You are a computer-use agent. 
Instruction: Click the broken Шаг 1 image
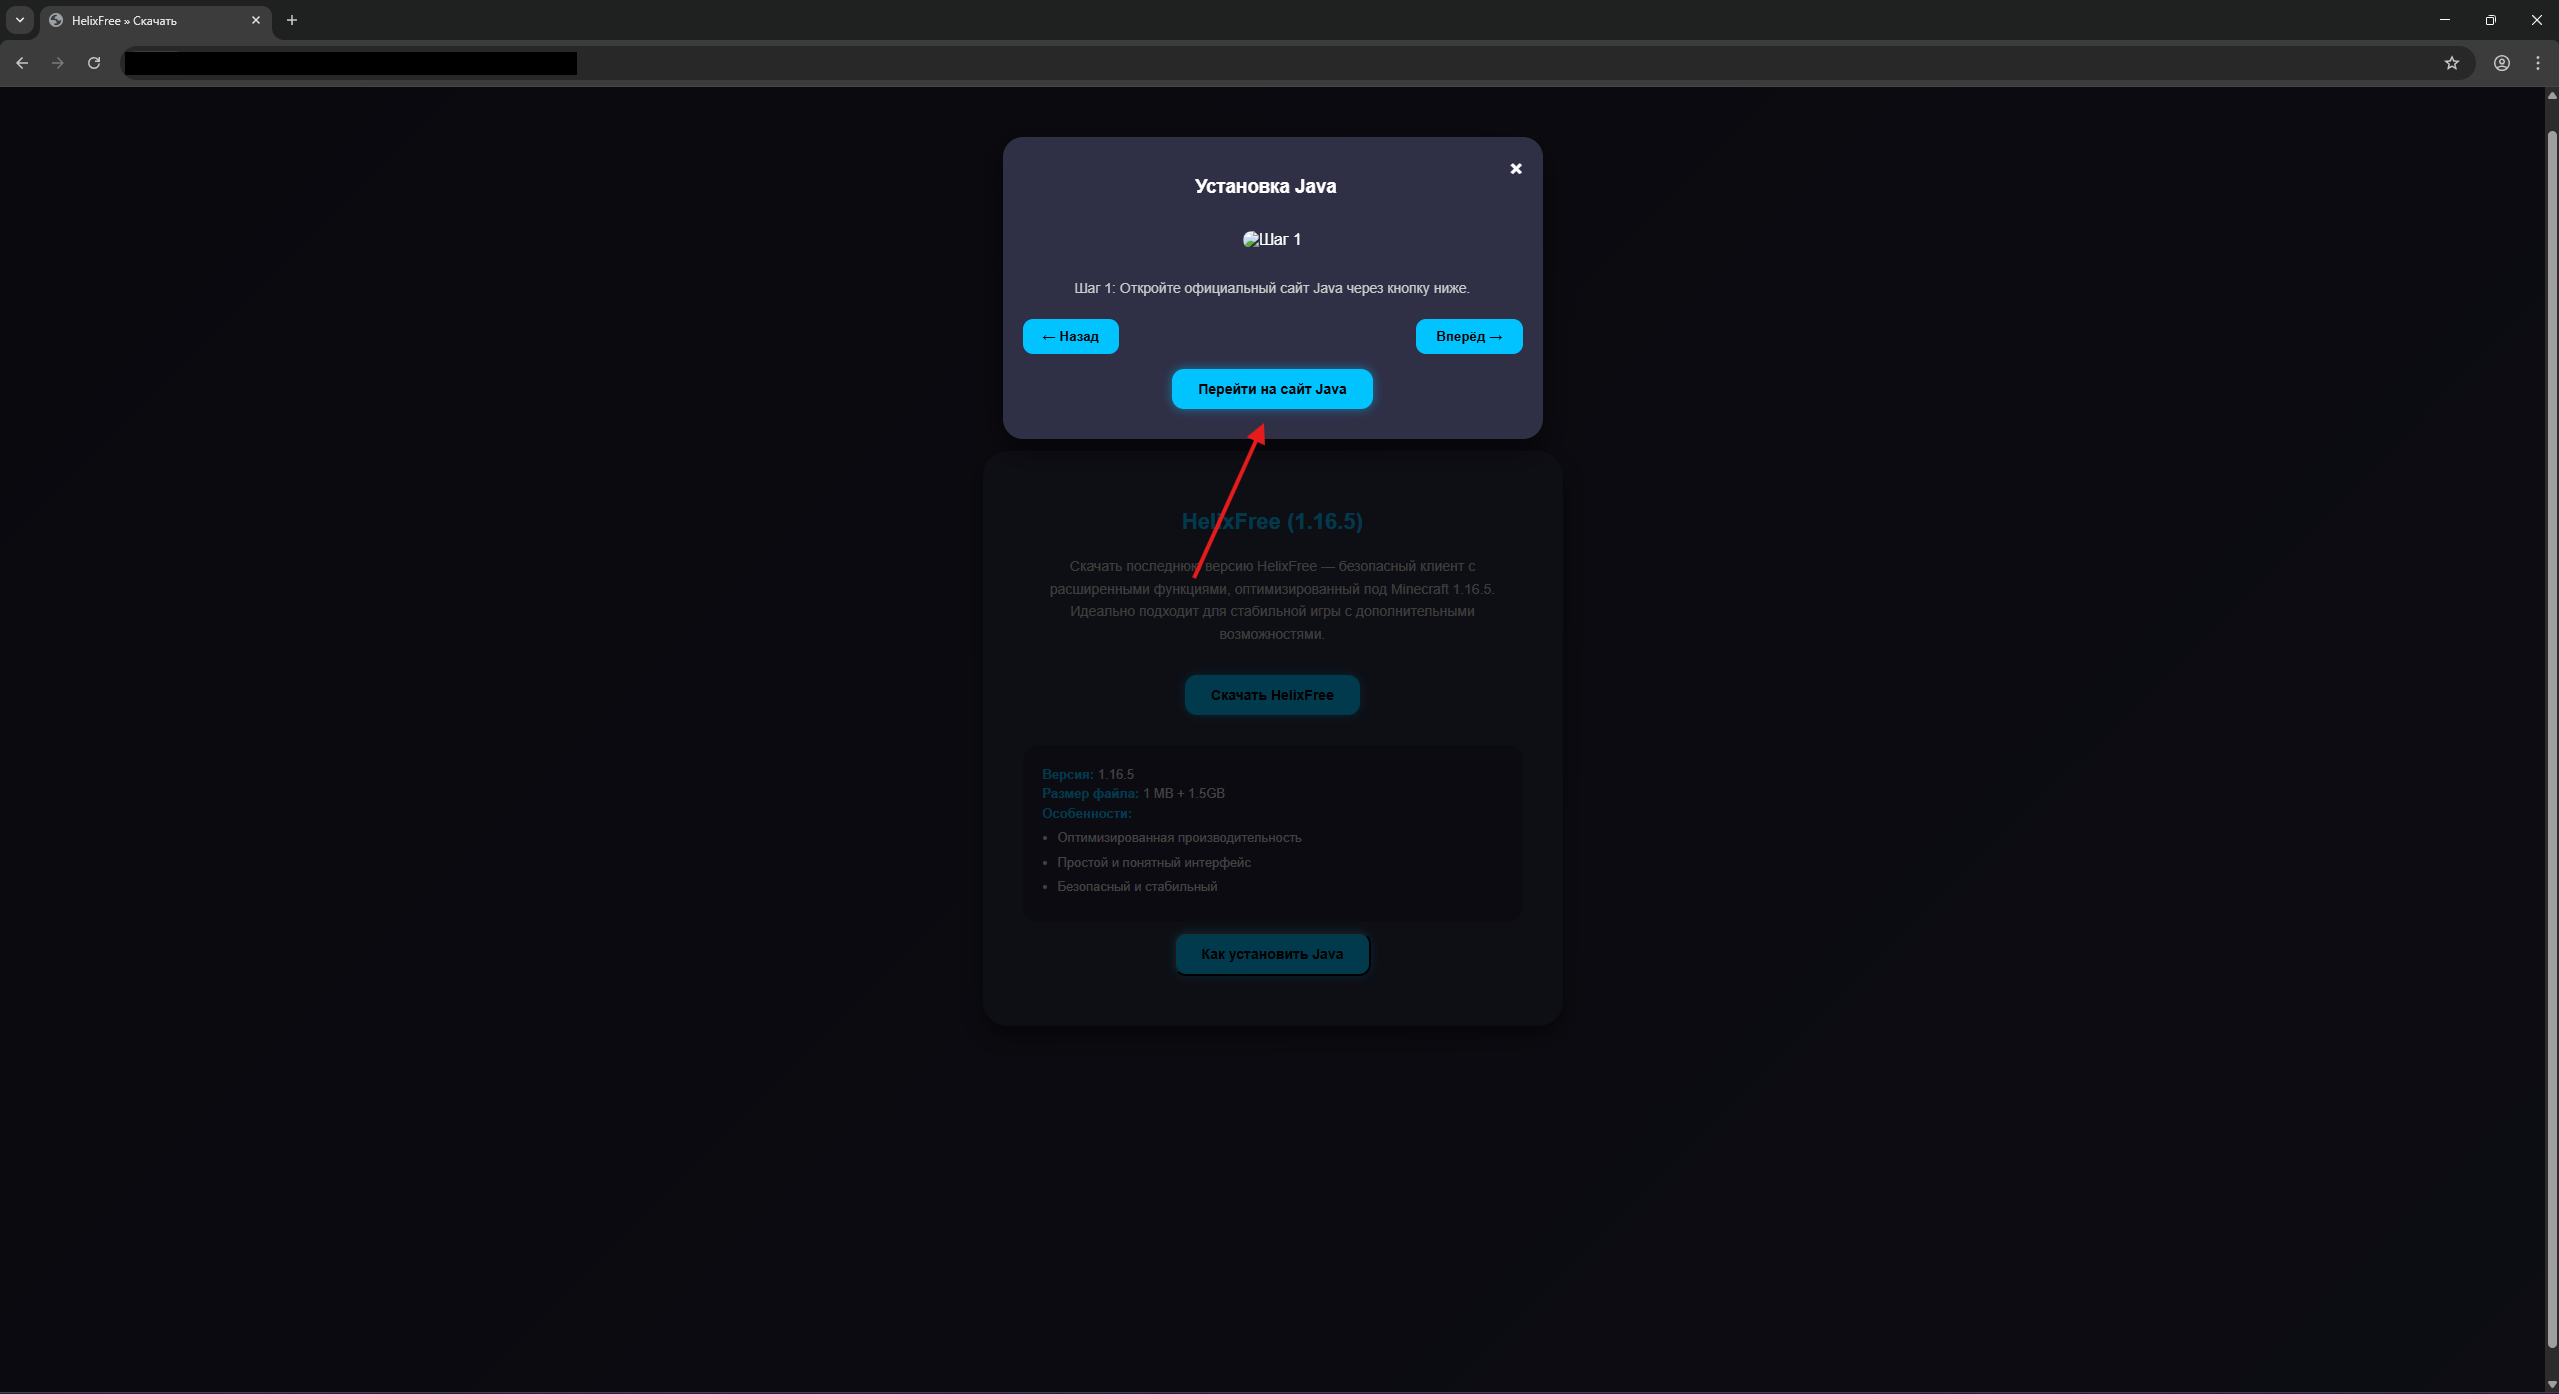pyautogui.click(x=1271, y=239)
